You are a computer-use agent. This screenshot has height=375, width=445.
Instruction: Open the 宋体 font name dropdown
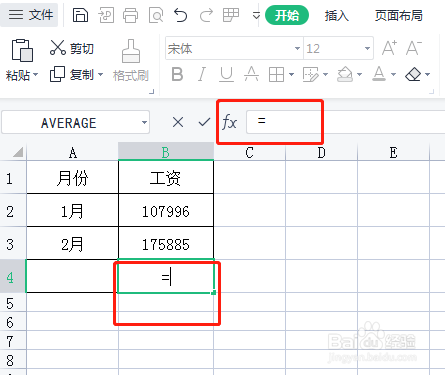pos(297,49)
